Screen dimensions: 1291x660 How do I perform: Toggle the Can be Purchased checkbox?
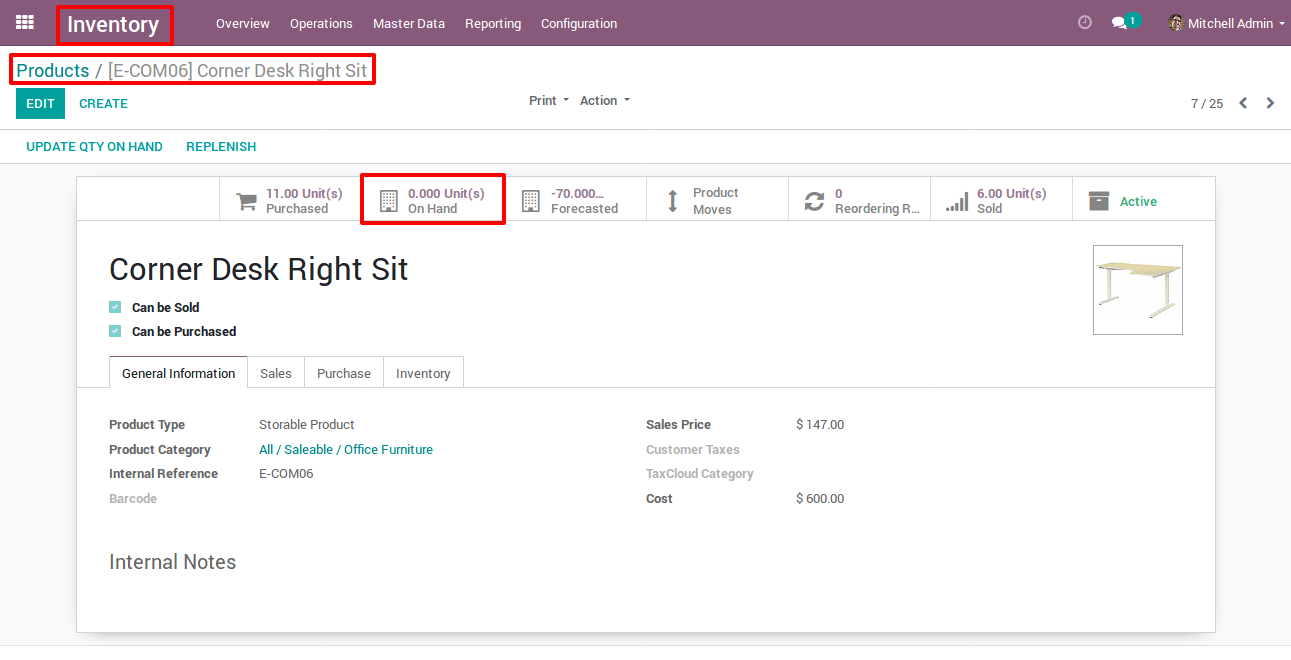pos(115,331)
